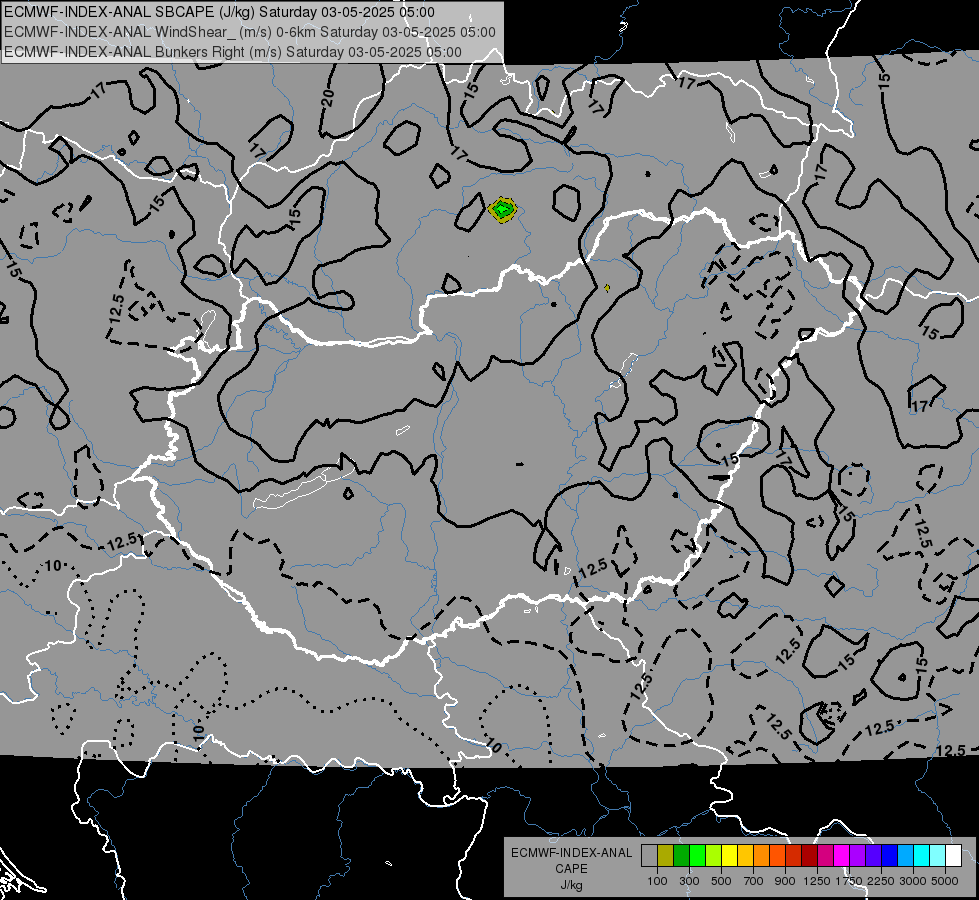
Task: Click the J/kg unit label in legend
Action: click(571, 885)
